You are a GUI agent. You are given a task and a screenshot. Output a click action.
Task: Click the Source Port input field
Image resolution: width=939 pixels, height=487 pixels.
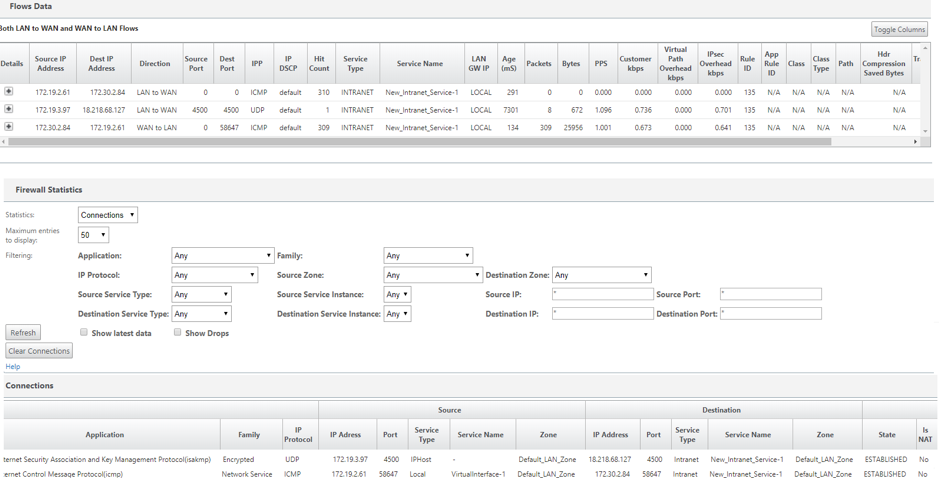coord(771,294)
